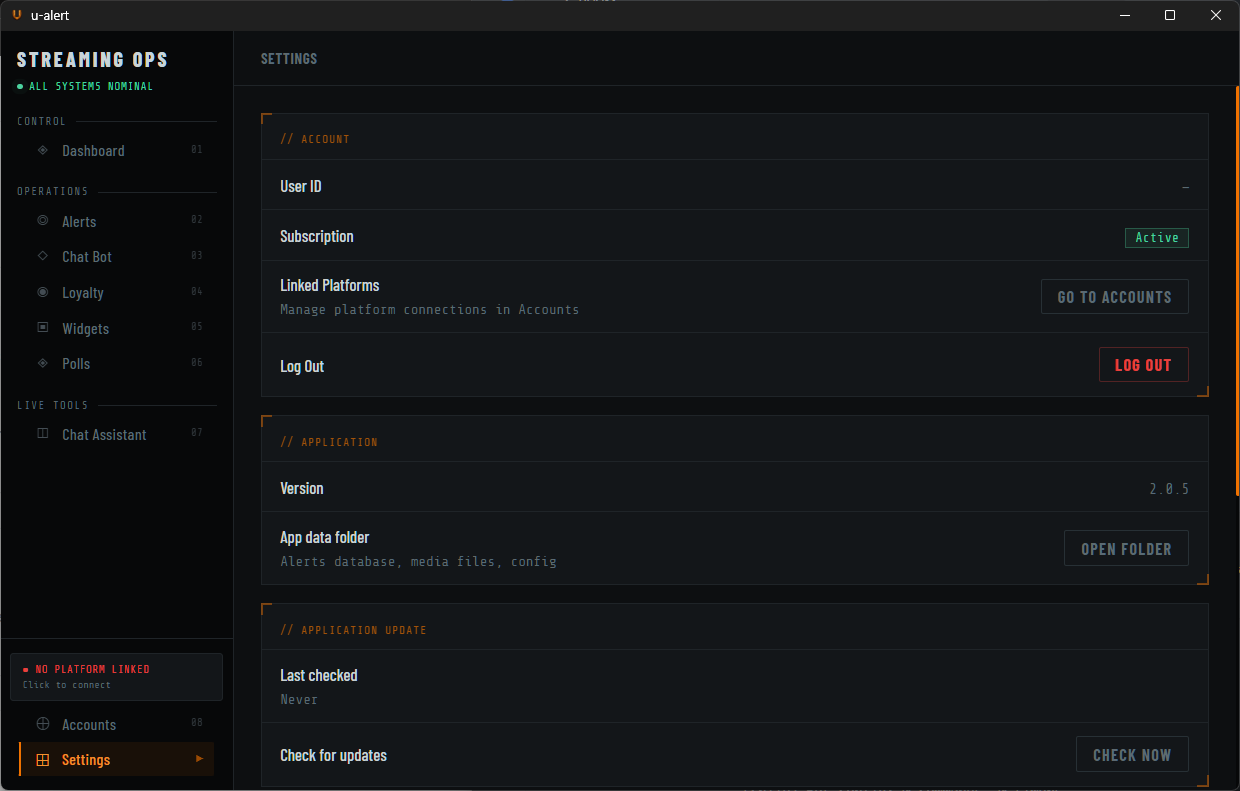Click the No Platform Linked connect card

[x=116, y=677]
